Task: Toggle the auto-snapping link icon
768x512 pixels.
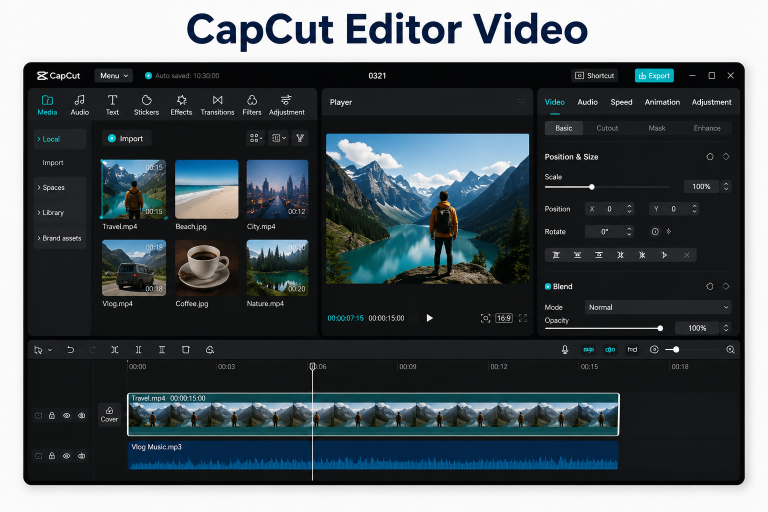Action: click(x=610, y=349)
